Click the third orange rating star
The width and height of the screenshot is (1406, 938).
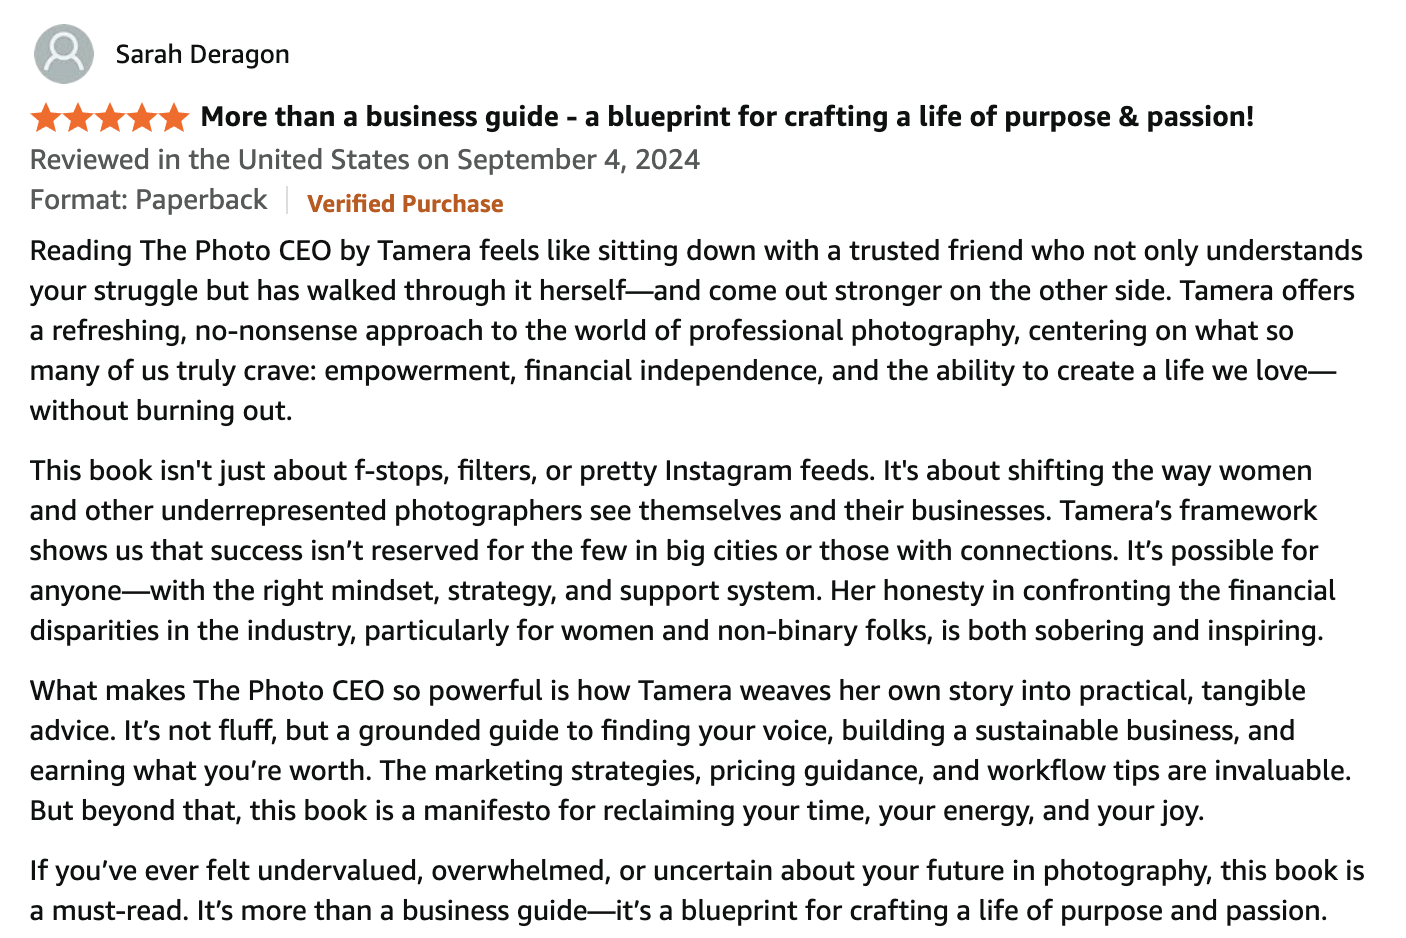[110, 118]
